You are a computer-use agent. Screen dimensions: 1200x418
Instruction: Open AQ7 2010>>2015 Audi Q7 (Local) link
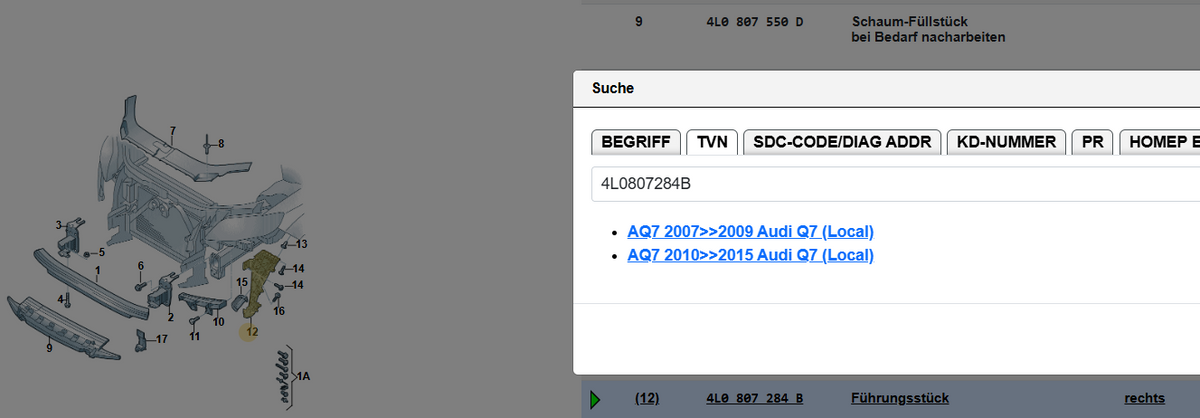pyautogui.click(x=751, y=255)
